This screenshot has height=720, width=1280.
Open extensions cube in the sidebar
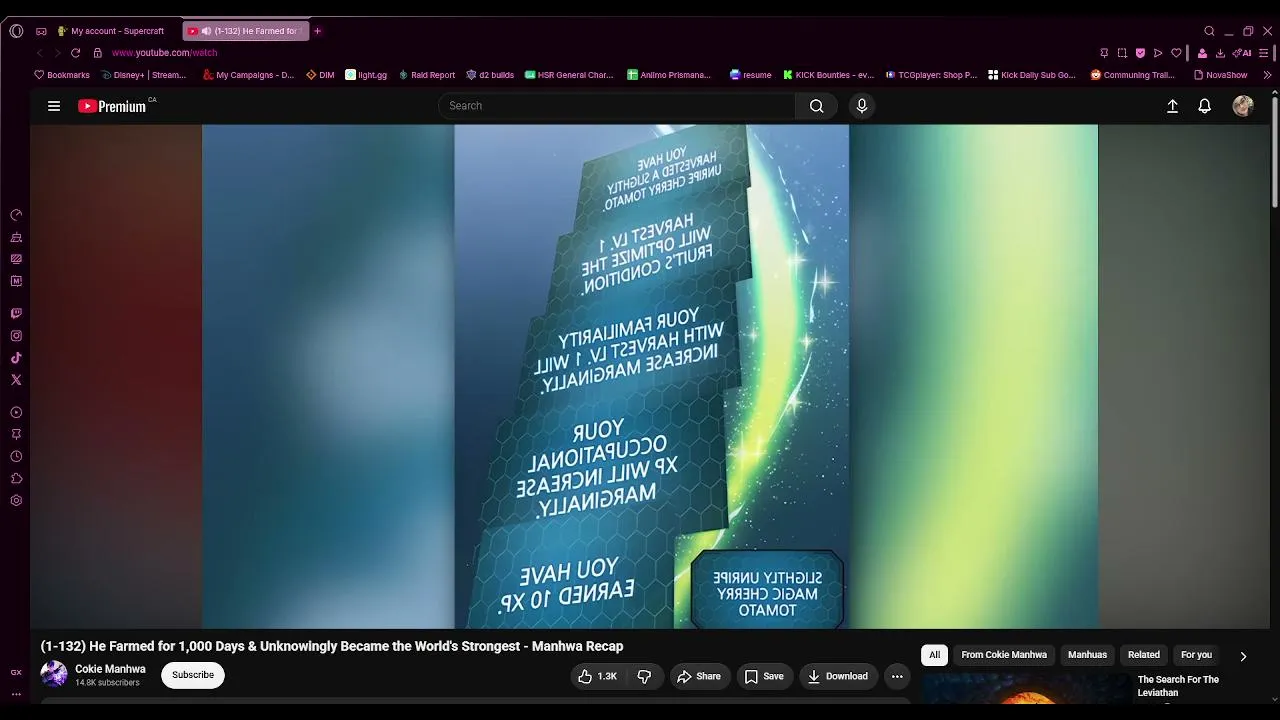(x=16, y=478)
